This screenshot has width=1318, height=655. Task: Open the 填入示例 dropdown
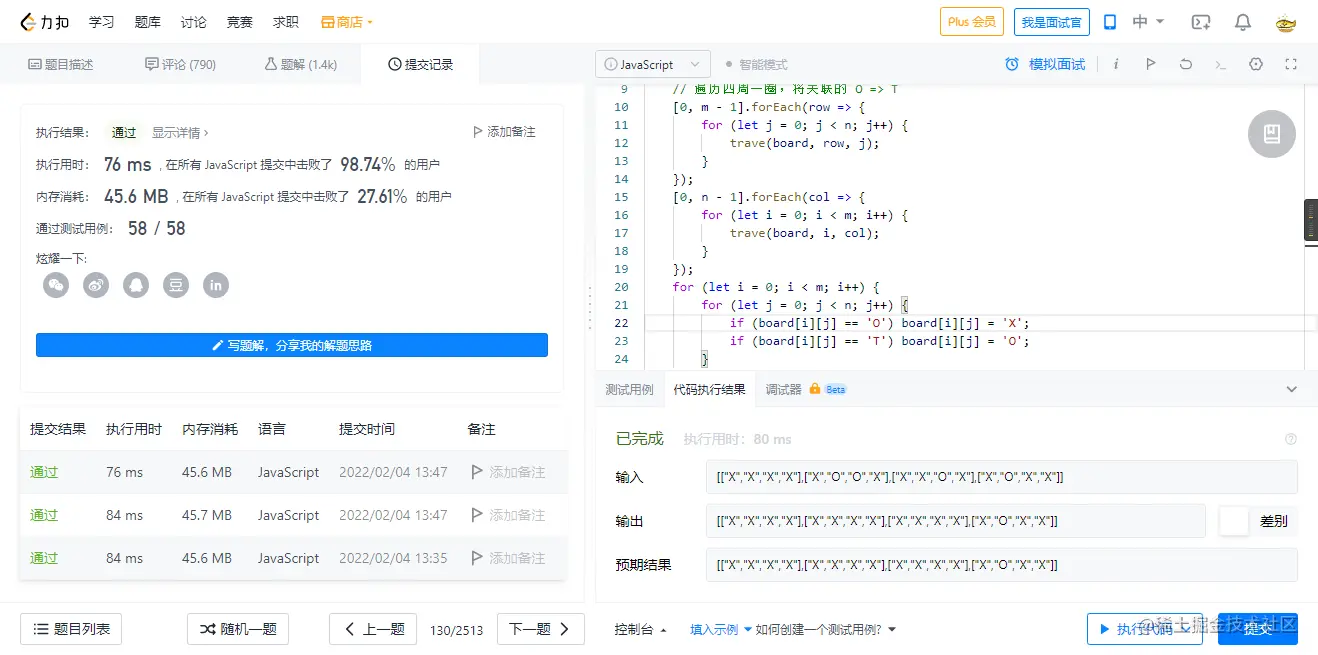[721, 629]
